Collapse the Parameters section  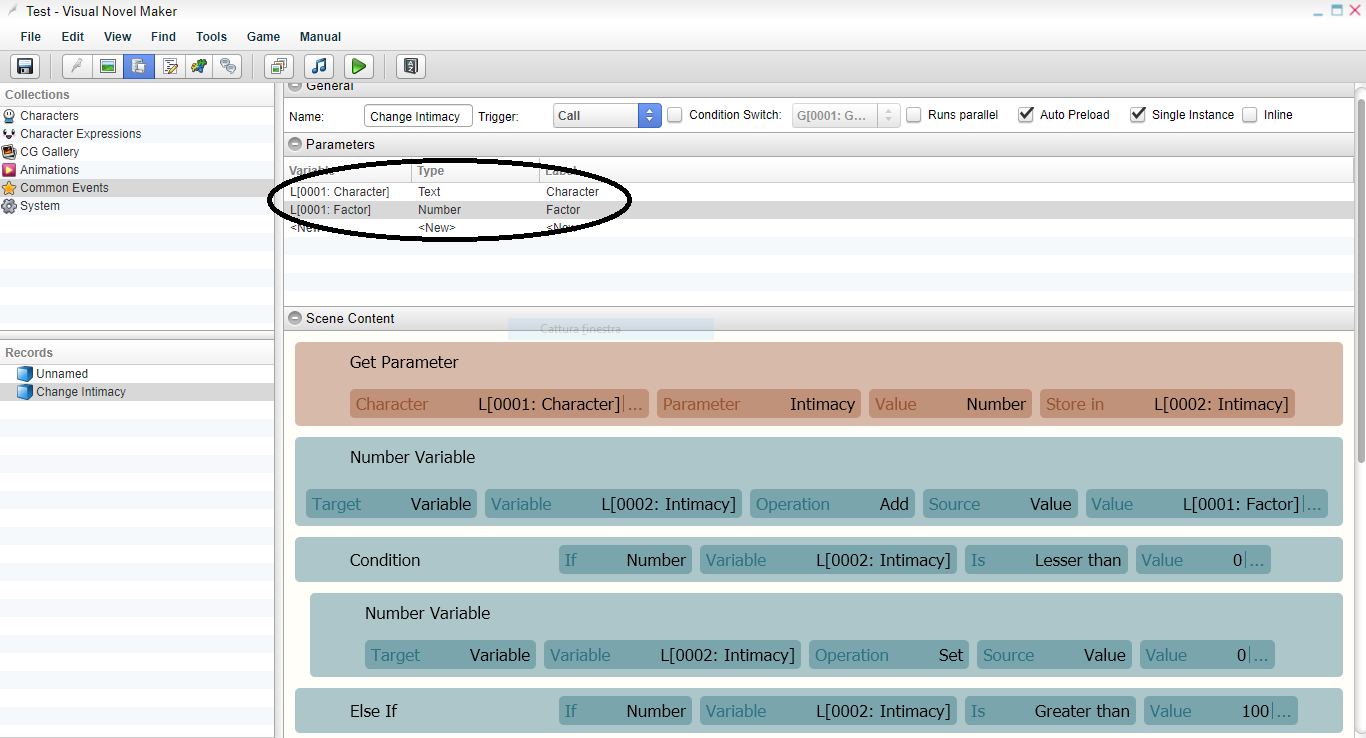pos(295,145)
